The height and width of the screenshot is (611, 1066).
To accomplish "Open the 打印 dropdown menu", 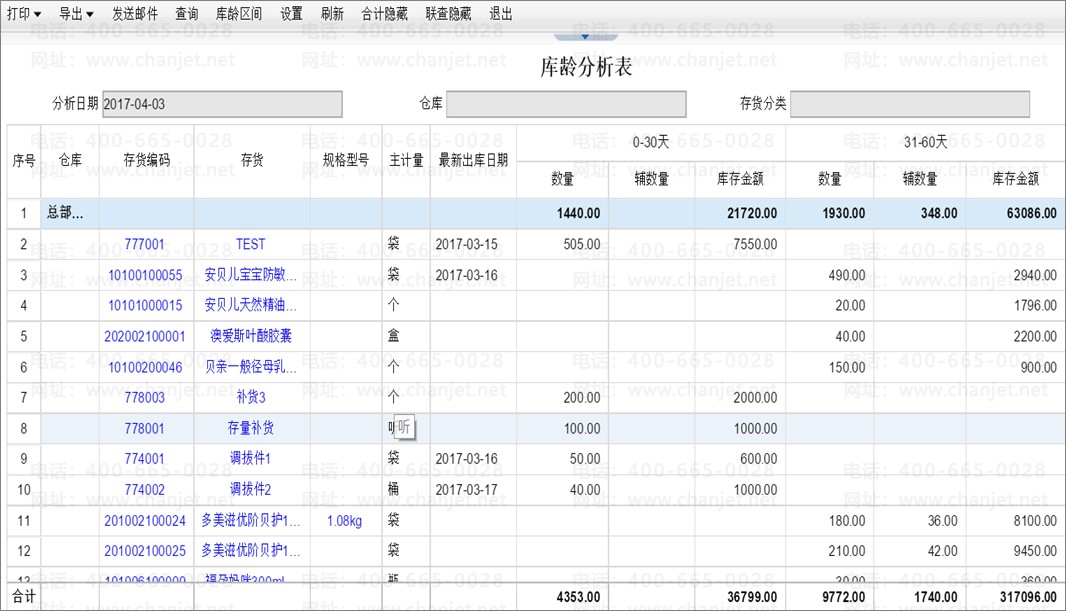I will tap(24, 14).
